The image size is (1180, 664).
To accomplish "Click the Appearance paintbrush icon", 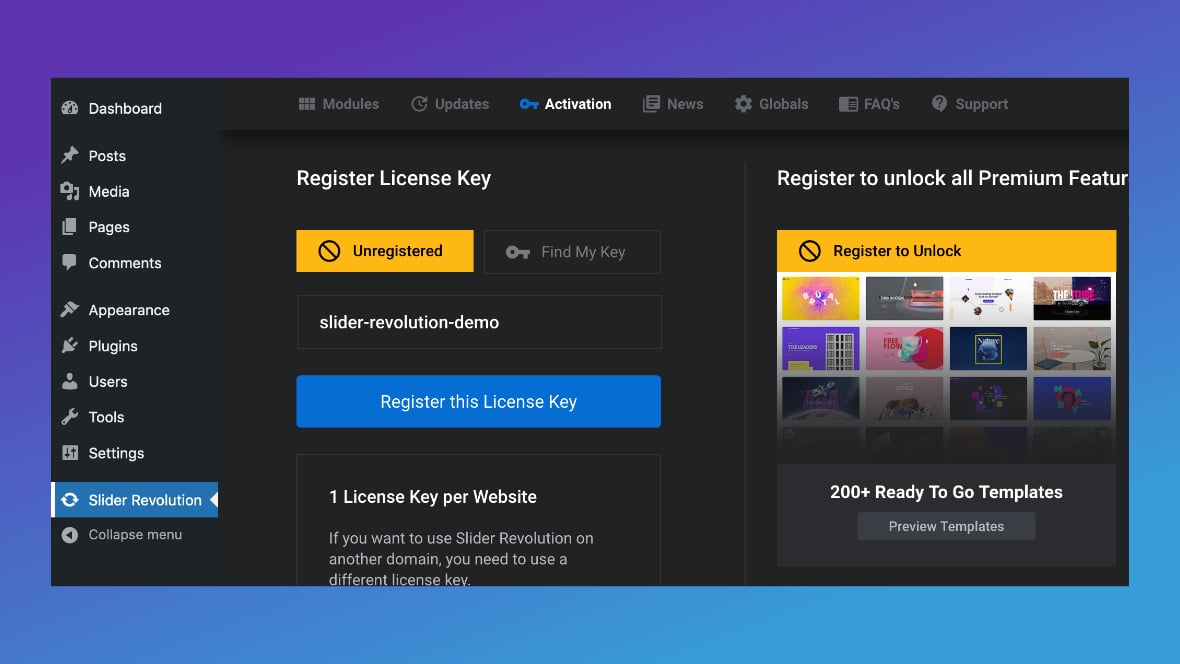I will 70,309.
